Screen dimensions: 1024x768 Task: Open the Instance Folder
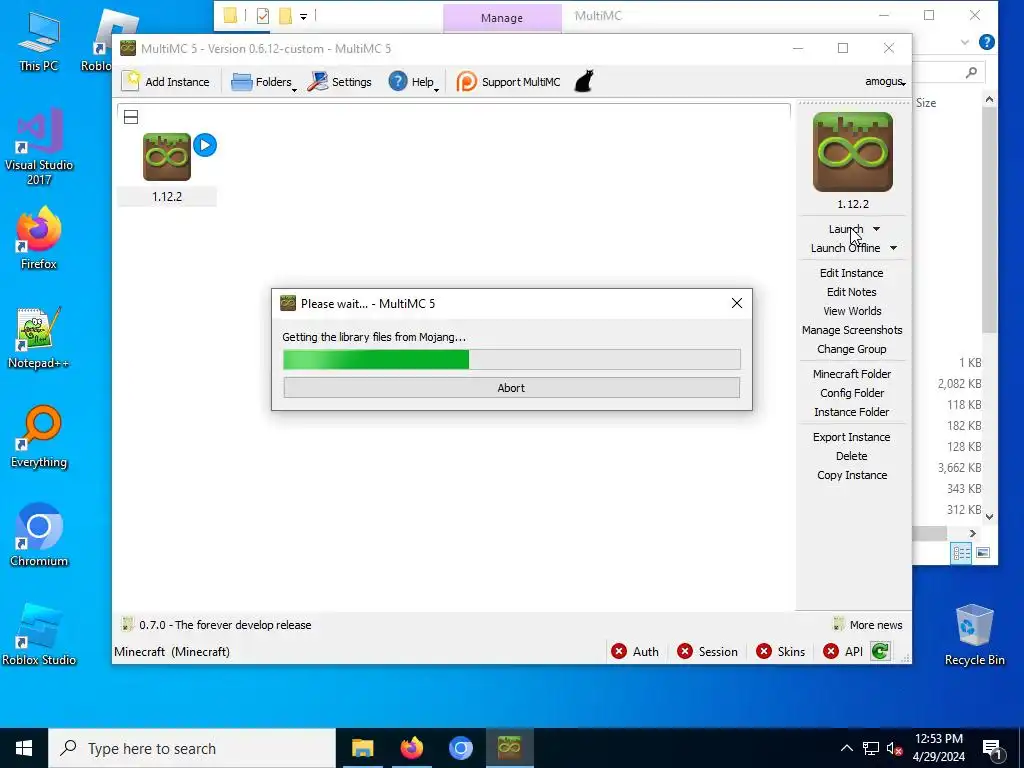pos(852,411)
